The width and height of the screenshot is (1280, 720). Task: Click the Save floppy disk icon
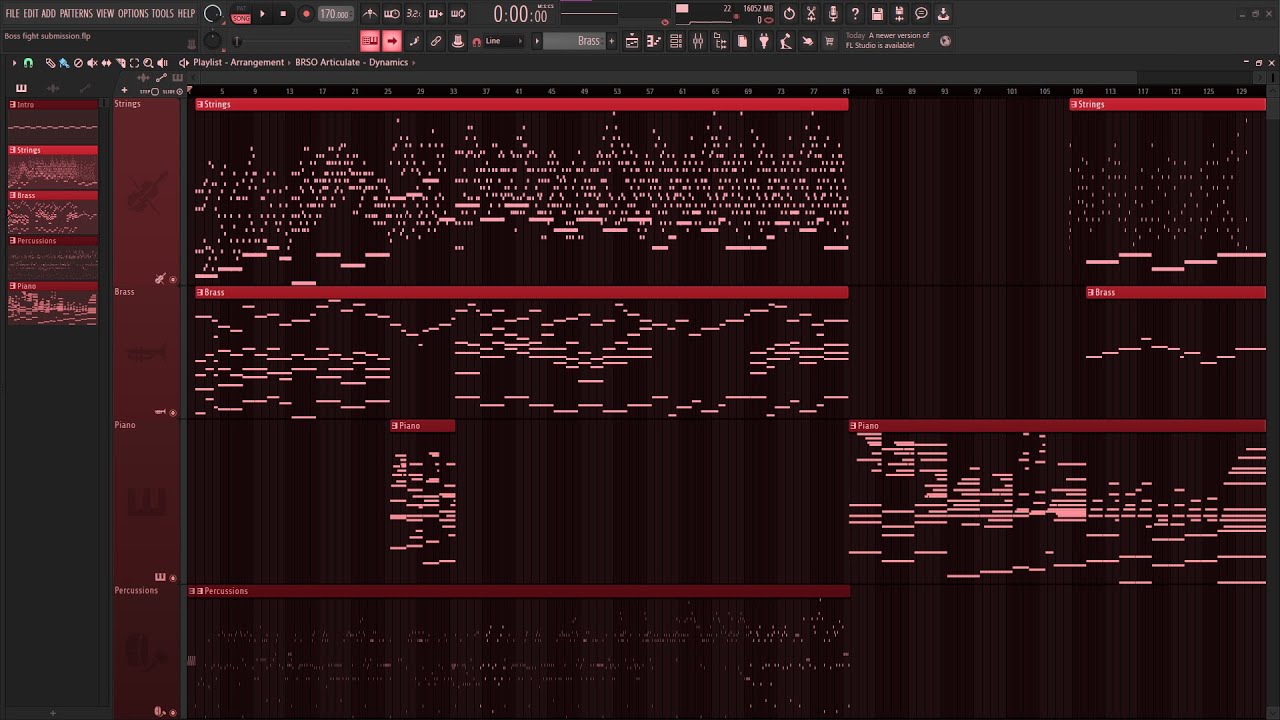pos(877,14)
